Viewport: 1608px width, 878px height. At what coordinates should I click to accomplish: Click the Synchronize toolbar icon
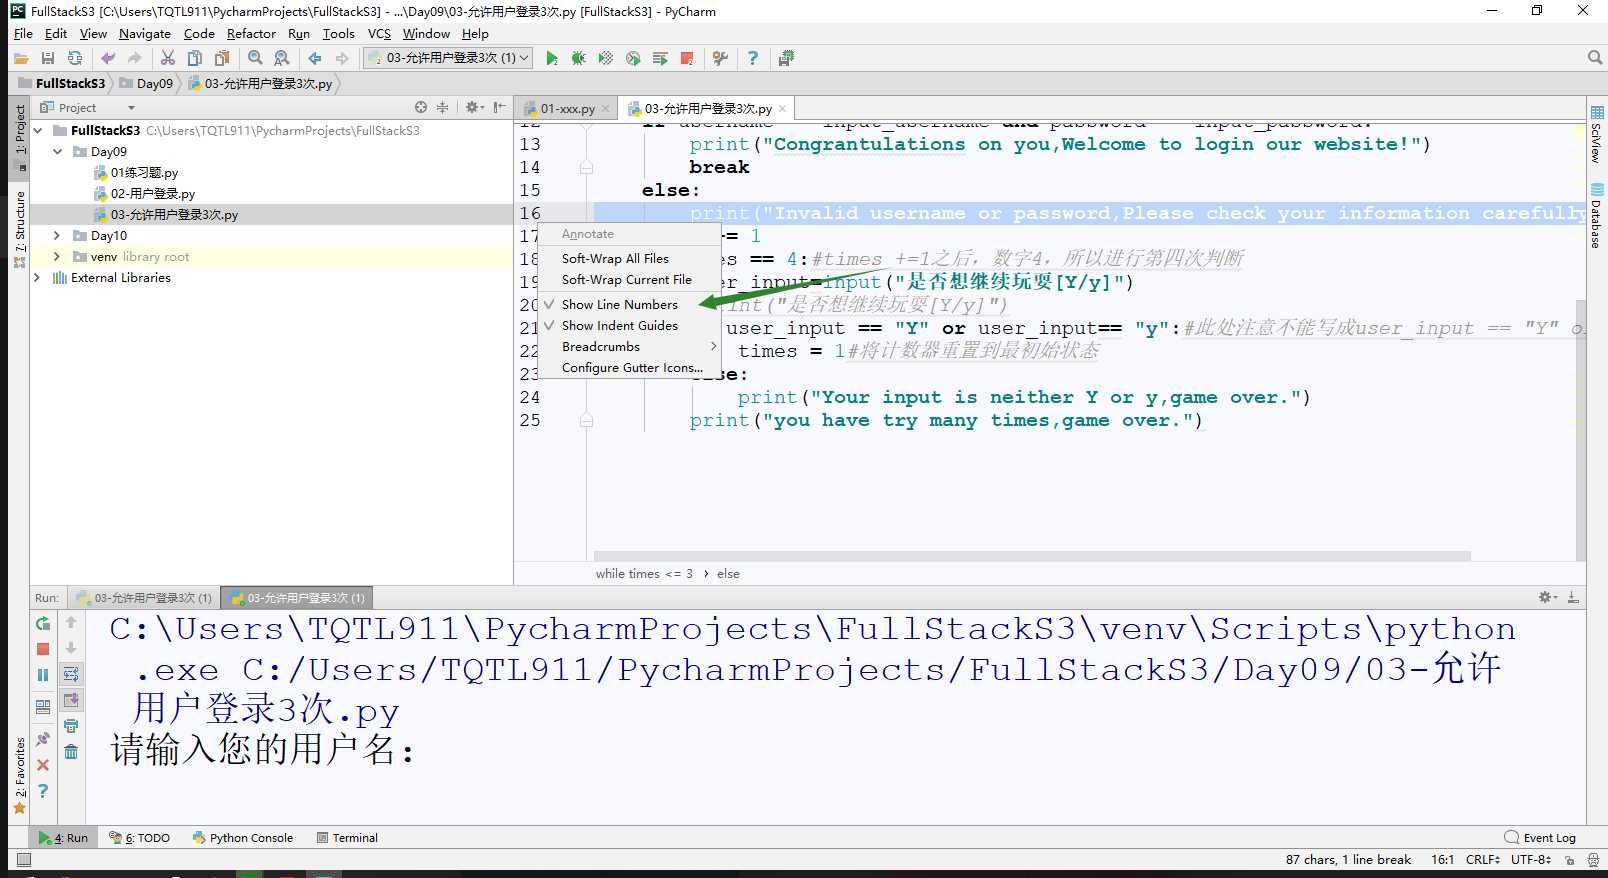[x=75, y=58]
